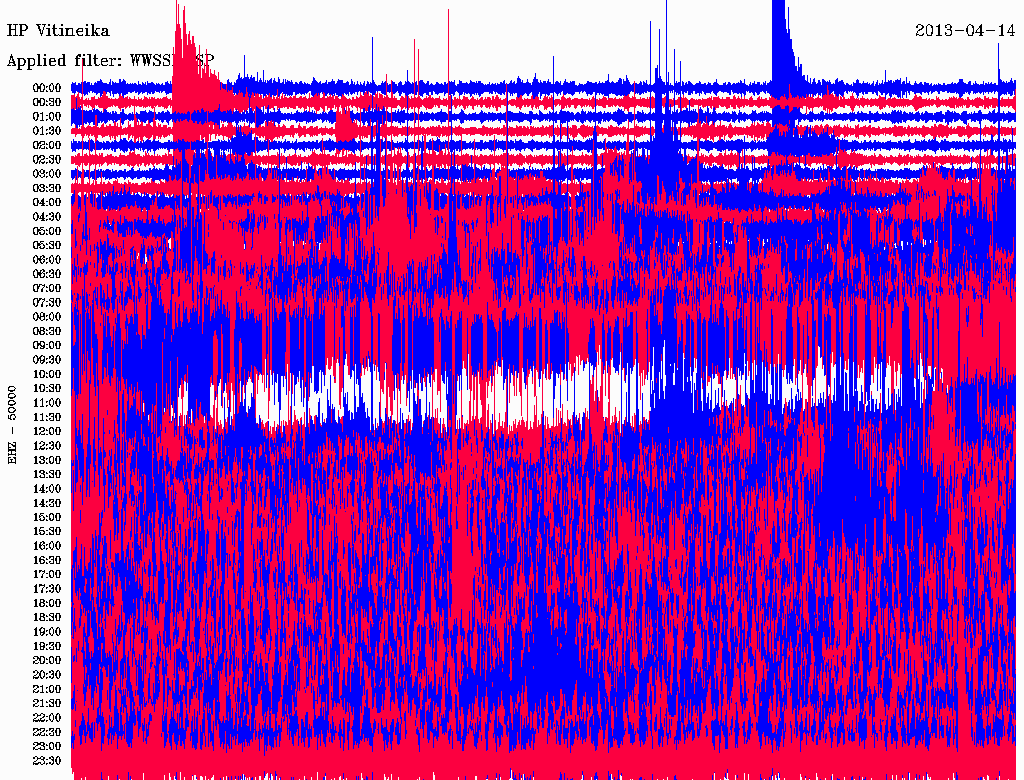Screen dimensions: 1024x780
Task: Click the 13:30 time label
Action: coord(47,475)
